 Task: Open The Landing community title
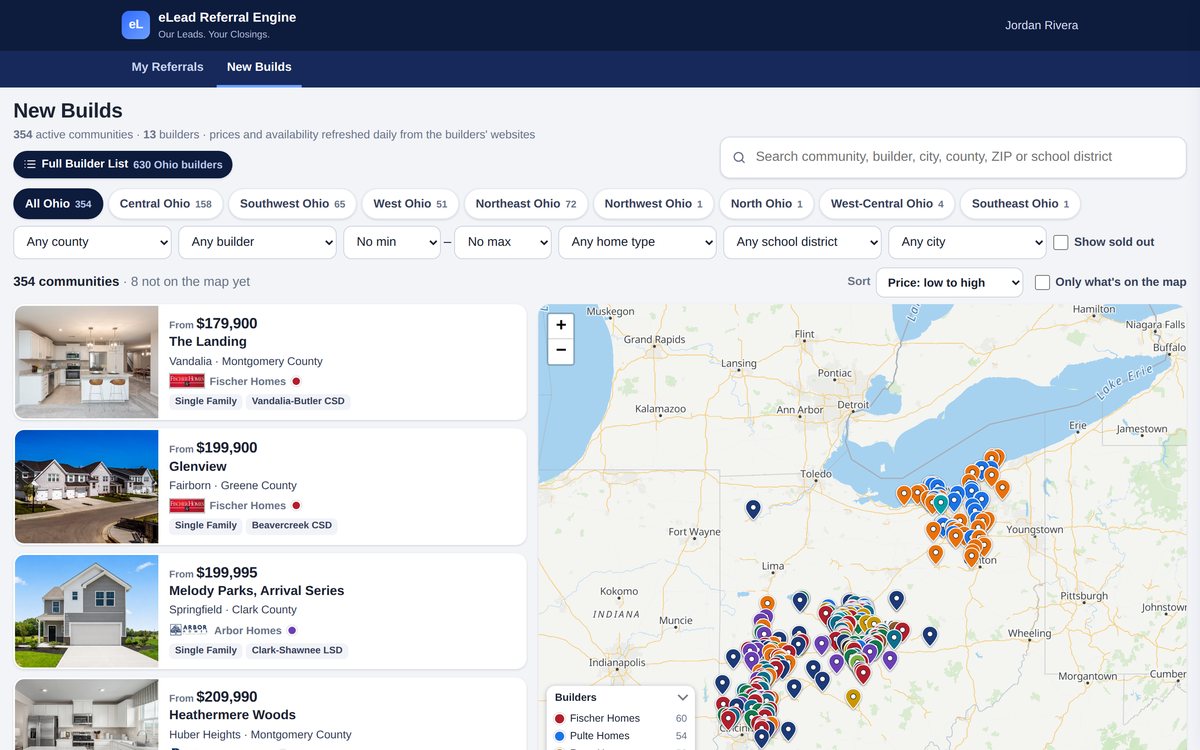tap(208, 342)
